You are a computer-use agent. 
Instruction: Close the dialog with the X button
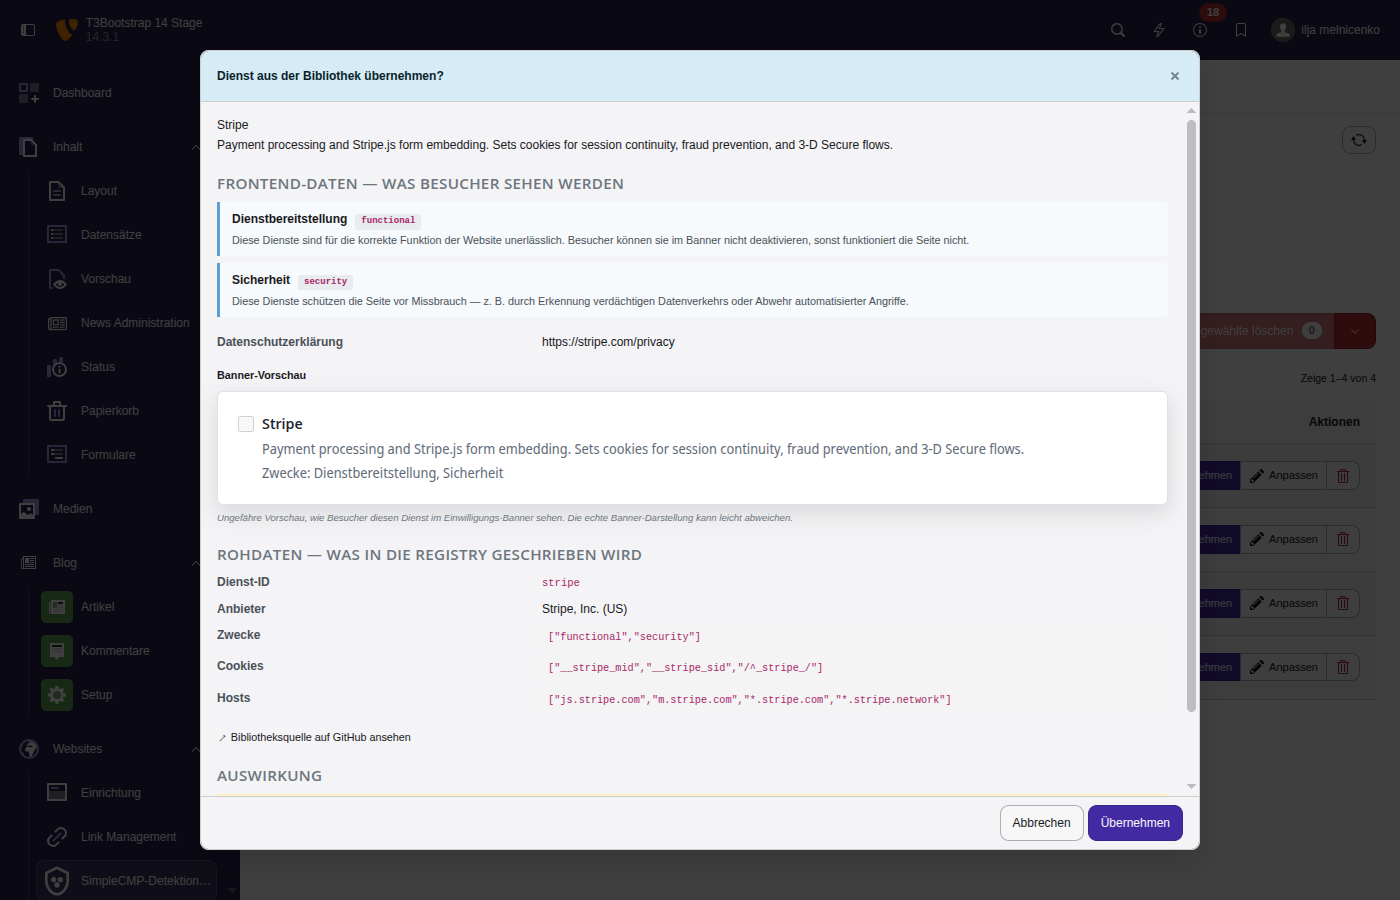[1175, 76]
